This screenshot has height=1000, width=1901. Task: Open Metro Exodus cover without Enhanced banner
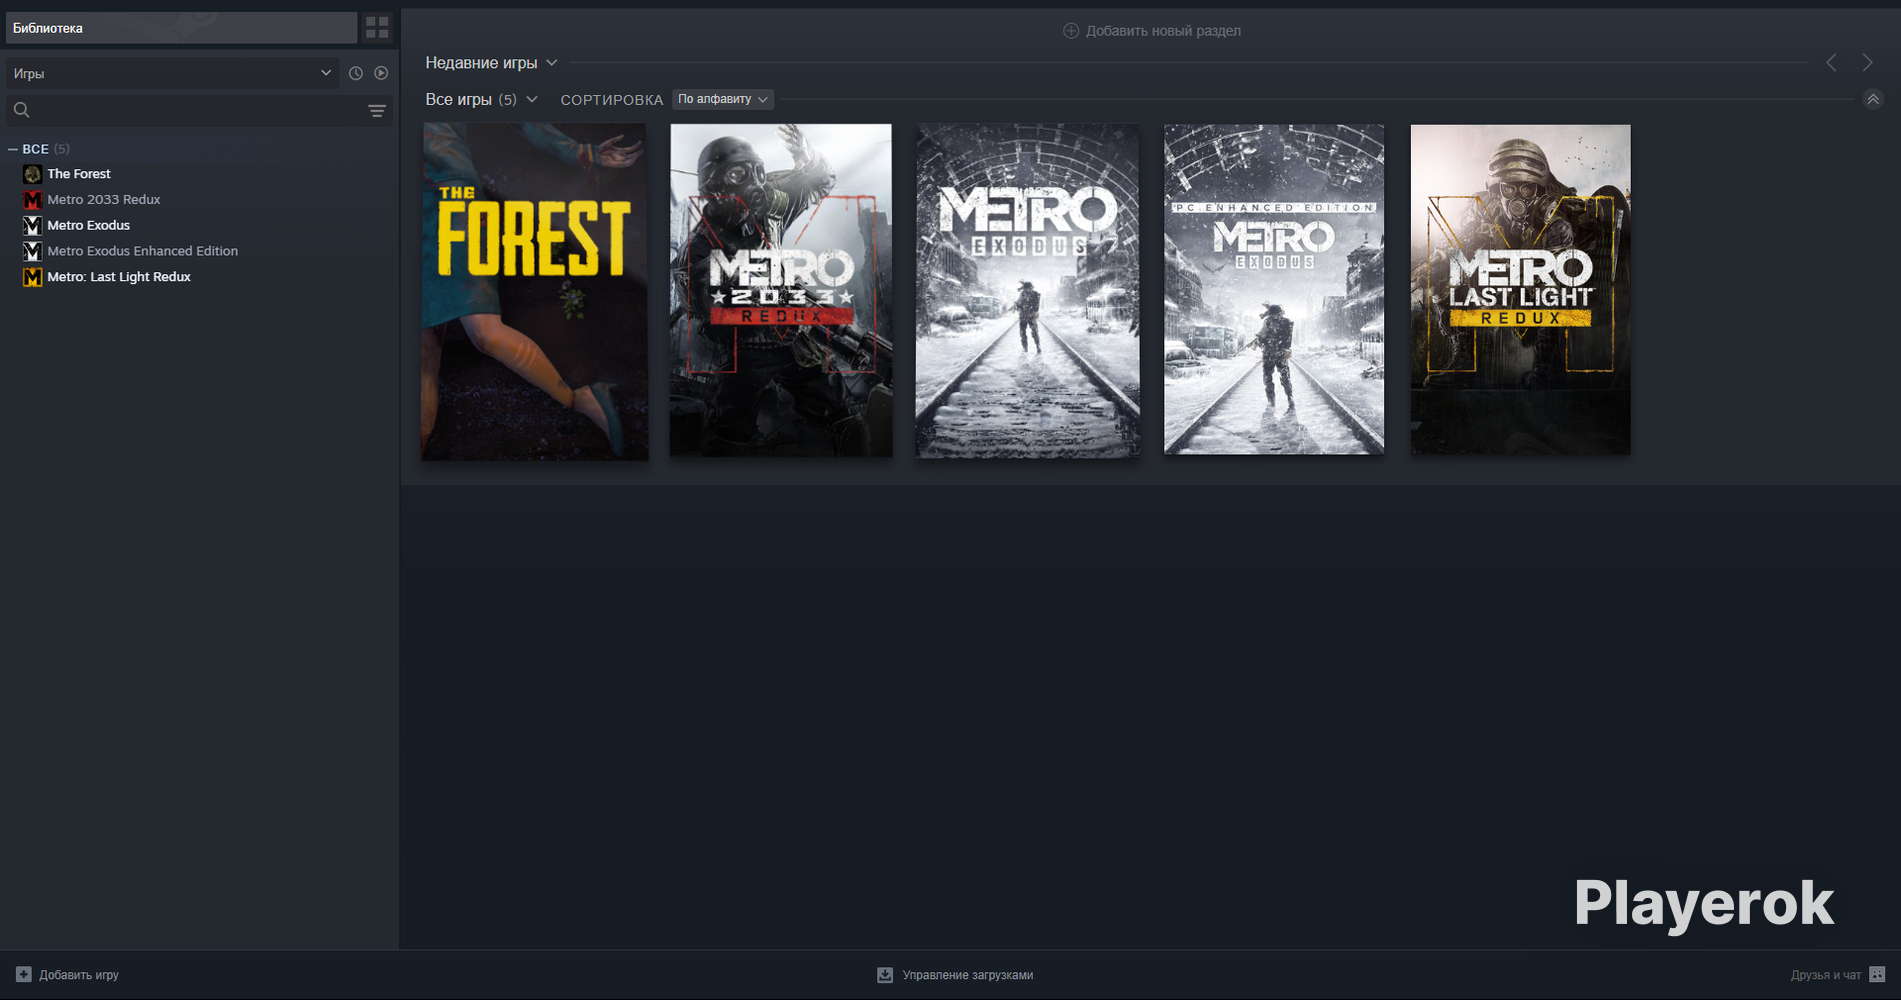coord(1027,290)
